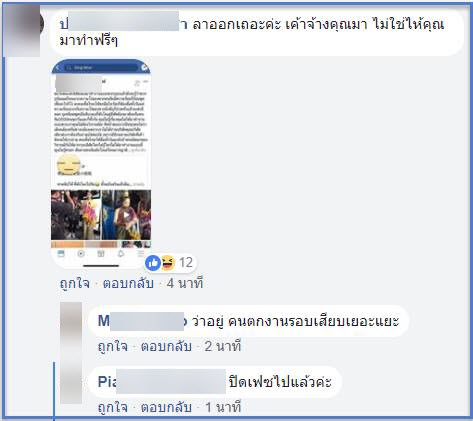Play the video in the attached screenshot
The width and height of the screenshot is (473, 421).
pyautogui.click(x=126, y=215)
